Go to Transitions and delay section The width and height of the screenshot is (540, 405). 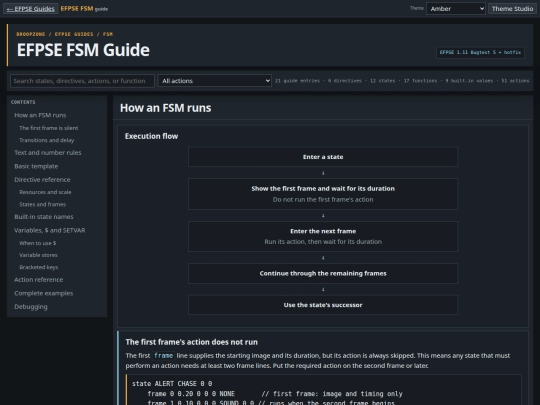[x=46, y=140]
